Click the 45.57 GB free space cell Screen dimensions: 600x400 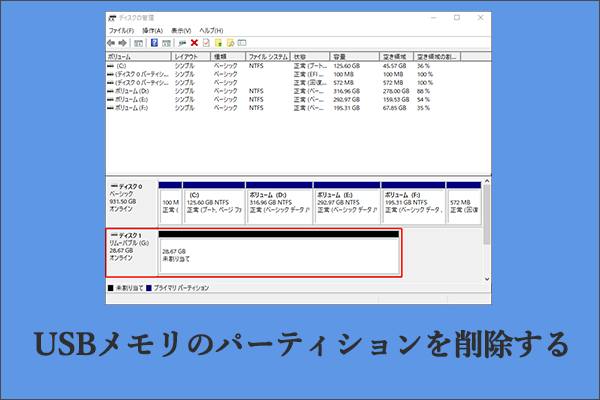coord(395,66)
